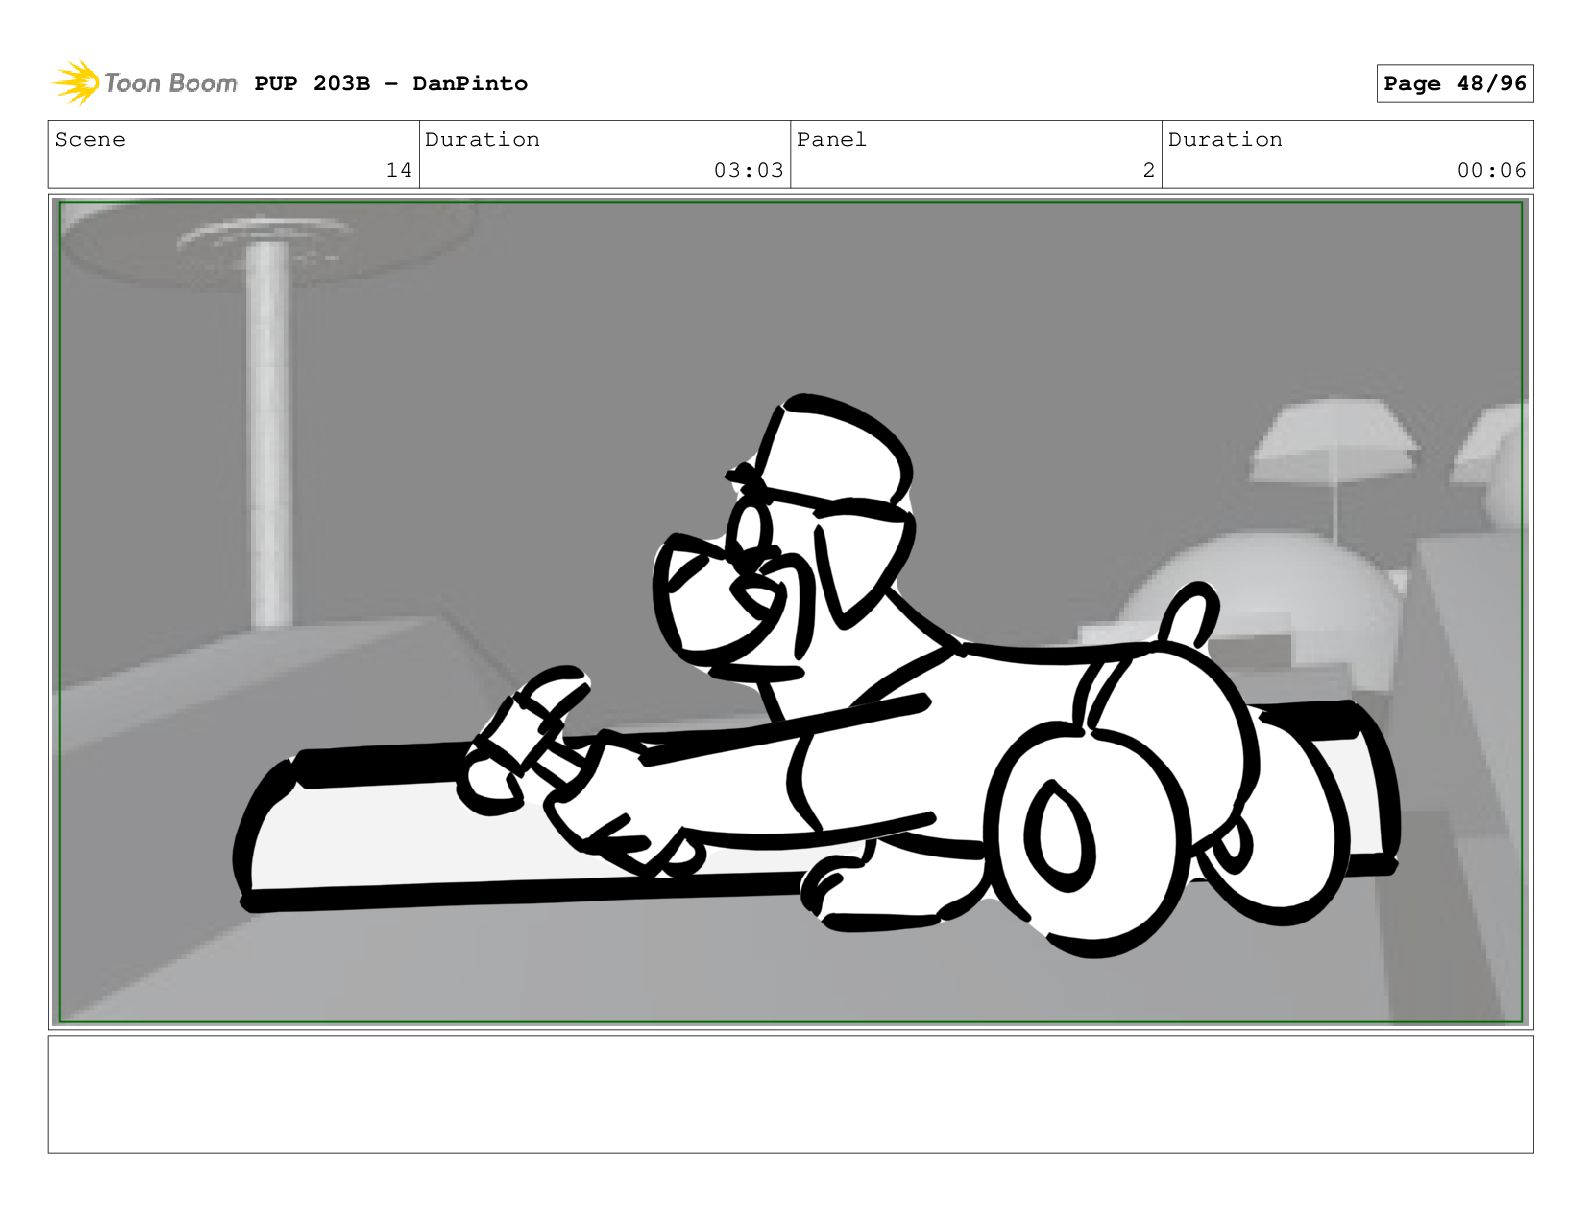This screenshot has width=1582, height=1225.
Task: Click the 'Page 48/96' indicator box
Action: 1455,84
